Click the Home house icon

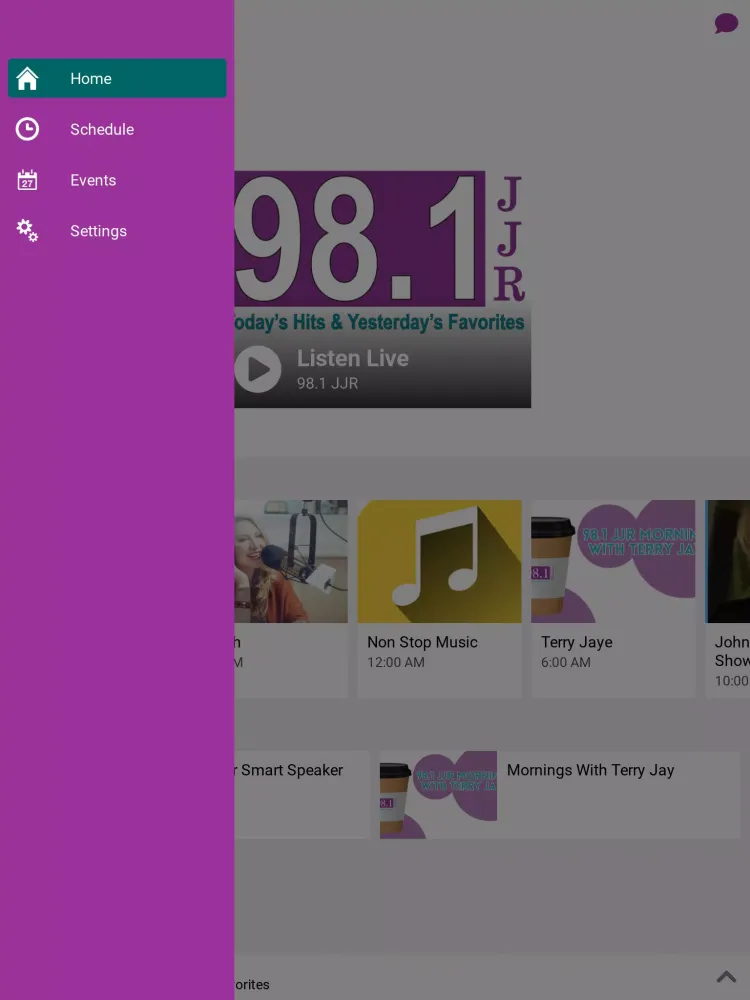[x=27, y=78]
